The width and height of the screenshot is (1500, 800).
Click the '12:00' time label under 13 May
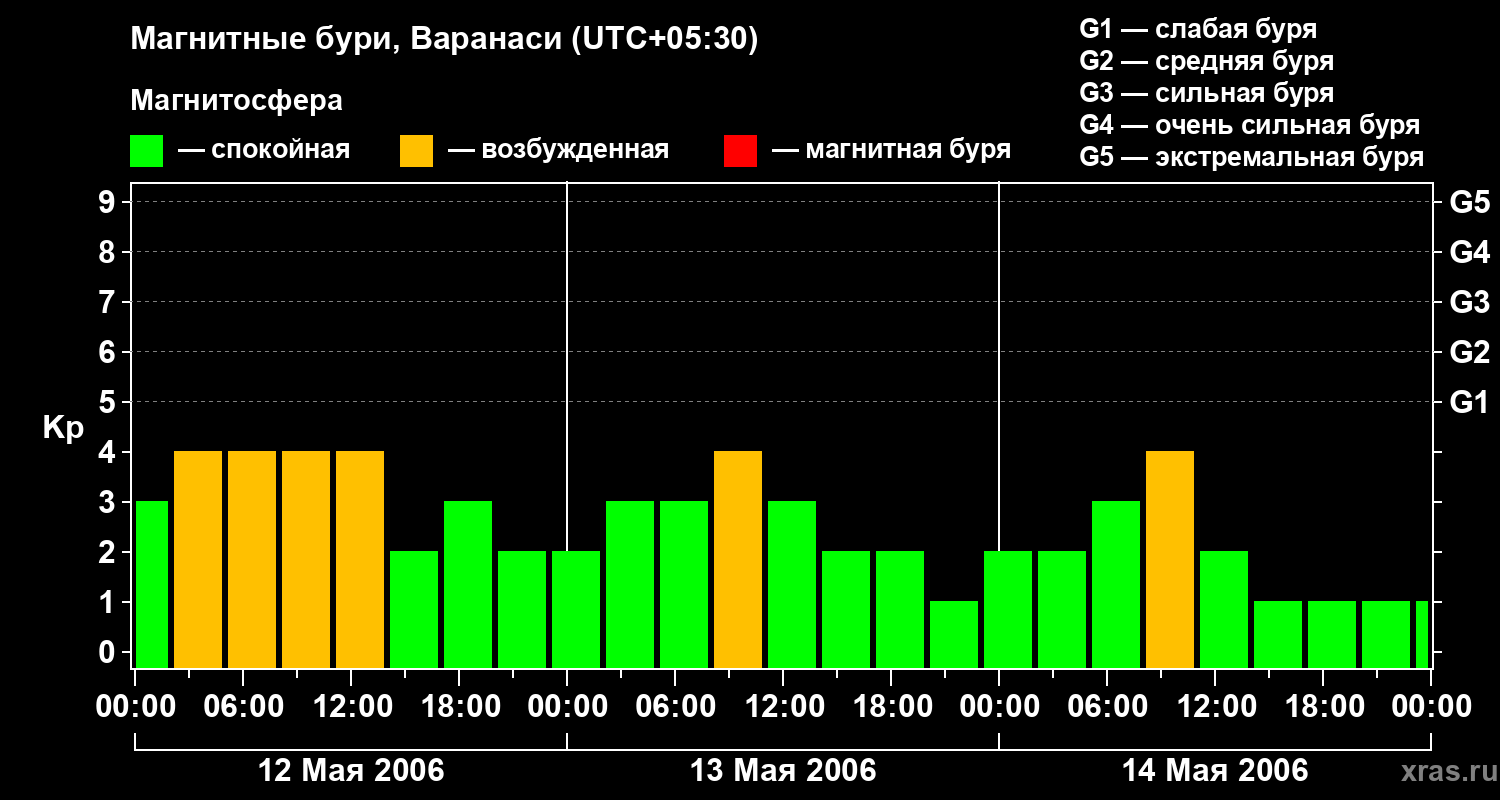click(x=783, y=707)
